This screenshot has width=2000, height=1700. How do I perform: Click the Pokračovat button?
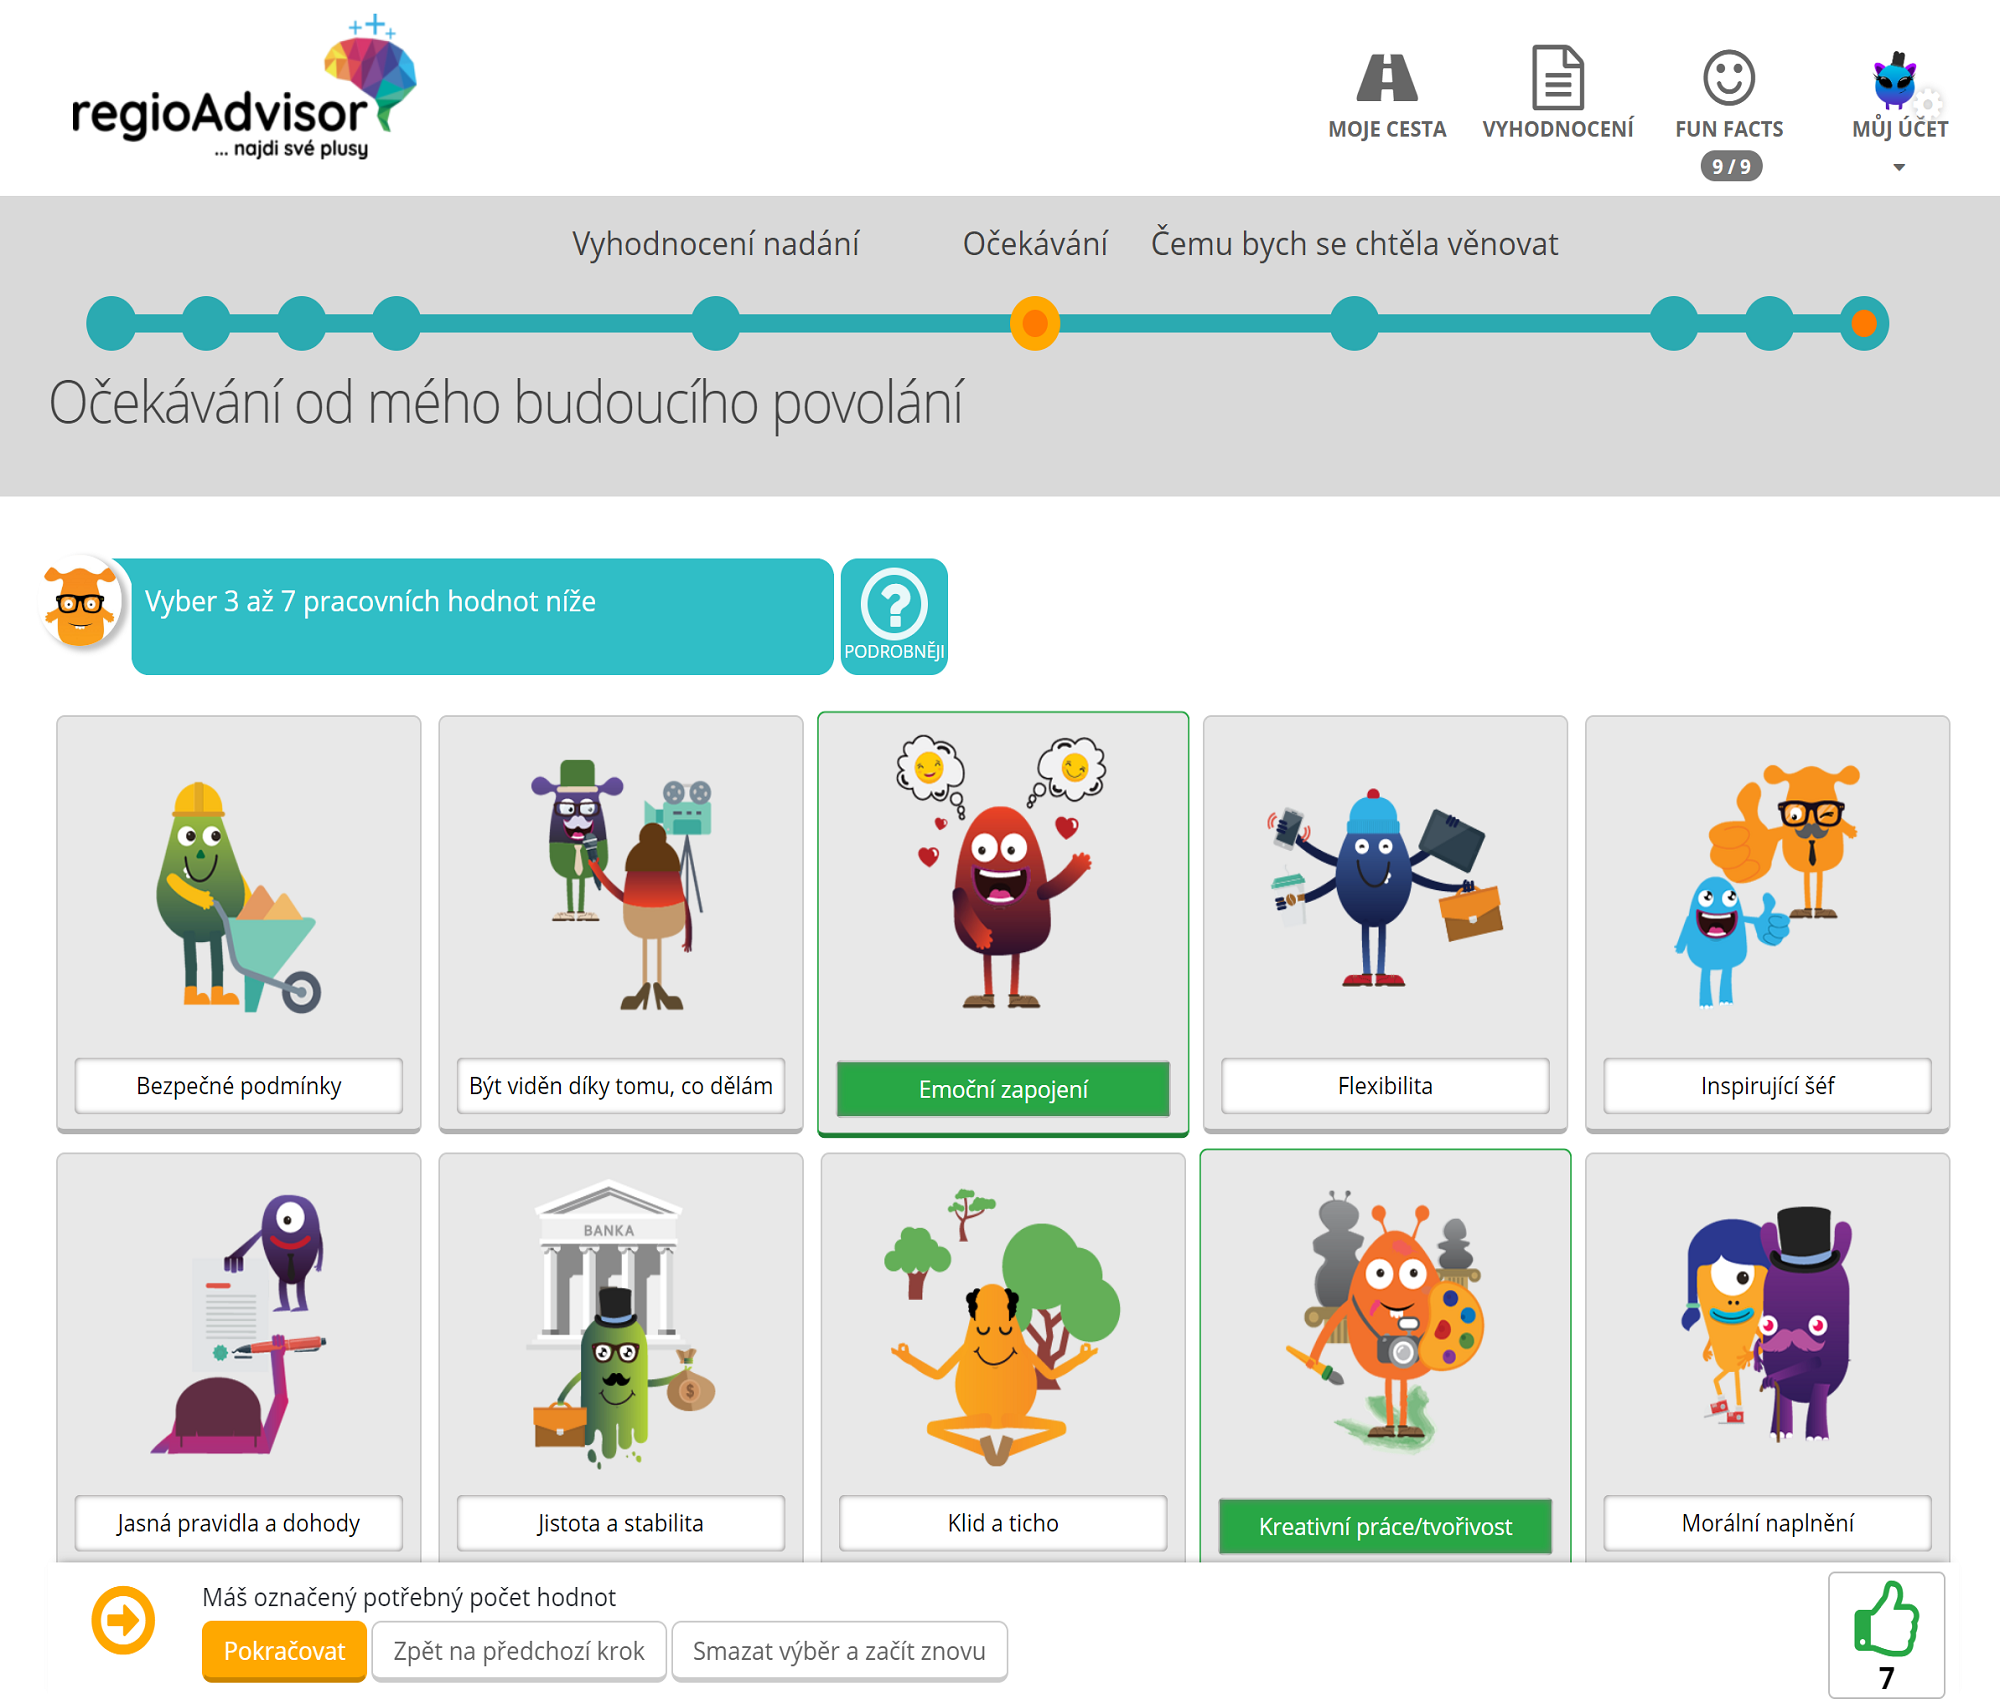284,1650
